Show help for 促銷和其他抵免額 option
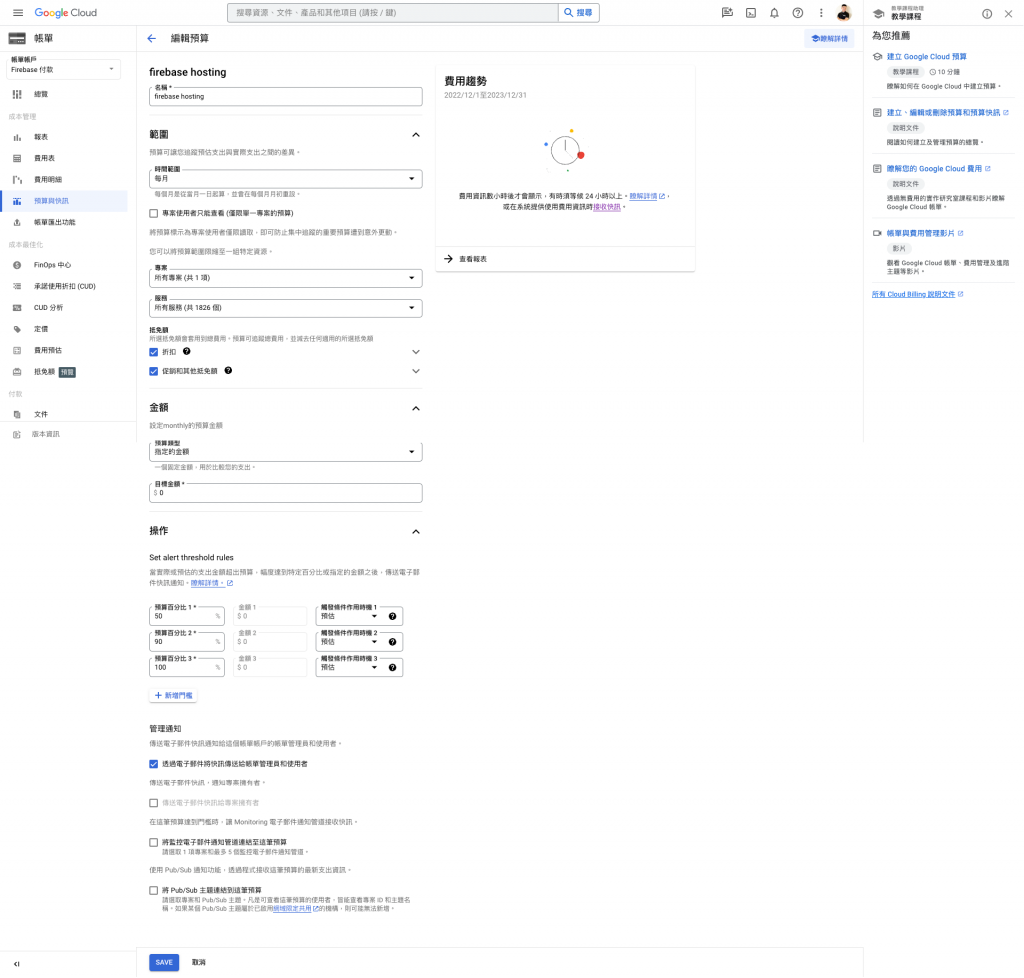Viewport: 1024px width, 978px height. click(x=228, y=370)
